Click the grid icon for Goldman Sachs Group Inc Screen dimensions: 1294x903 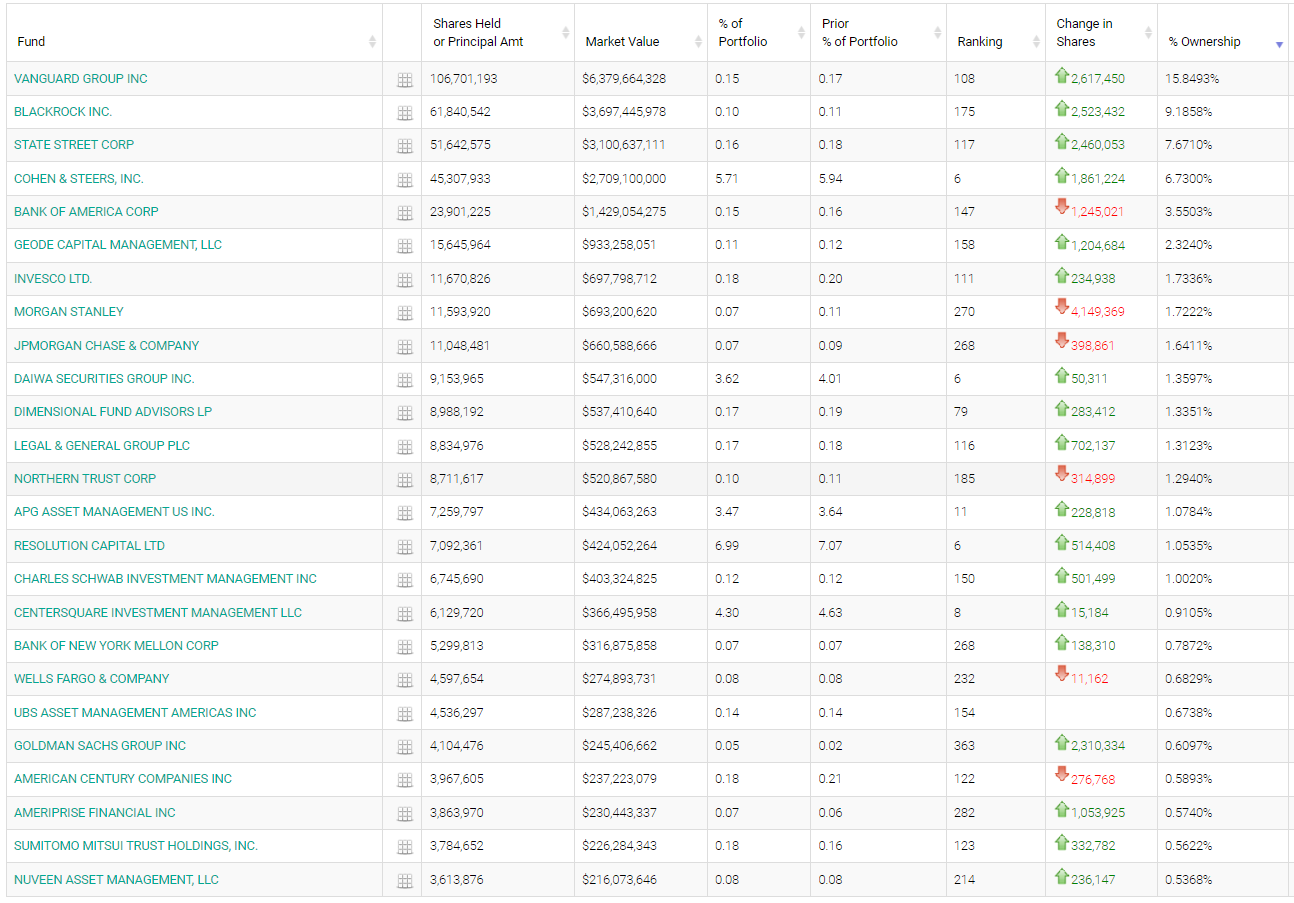point(405,747)
